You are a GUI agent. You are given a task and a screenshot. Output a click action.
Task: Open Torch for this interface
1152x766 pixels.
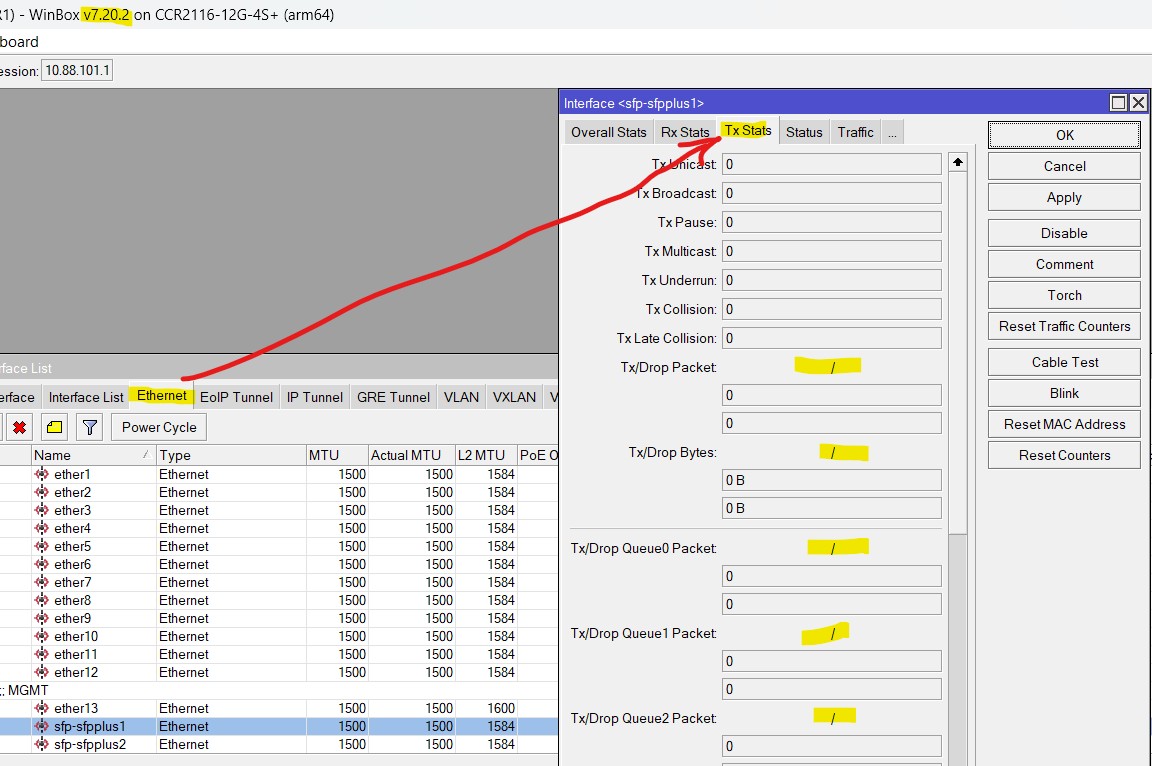[x=1064, y=295]
